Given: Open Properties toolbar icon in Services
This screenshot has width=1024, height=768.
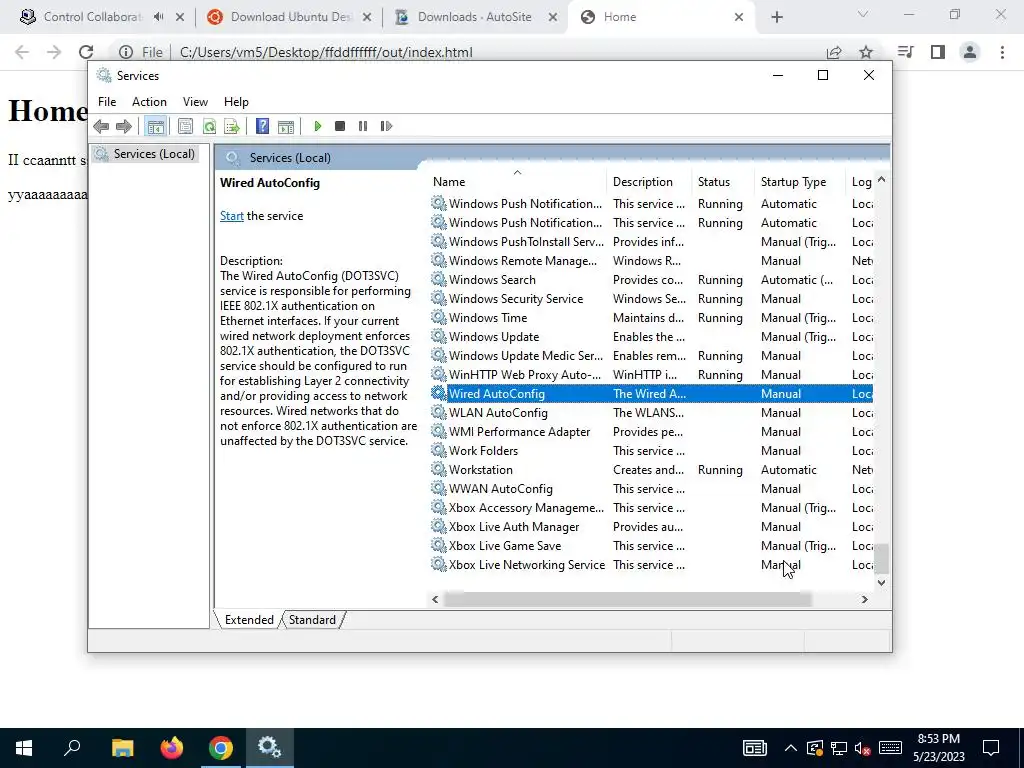Looking at the screenshot, I should click(185, 126).
